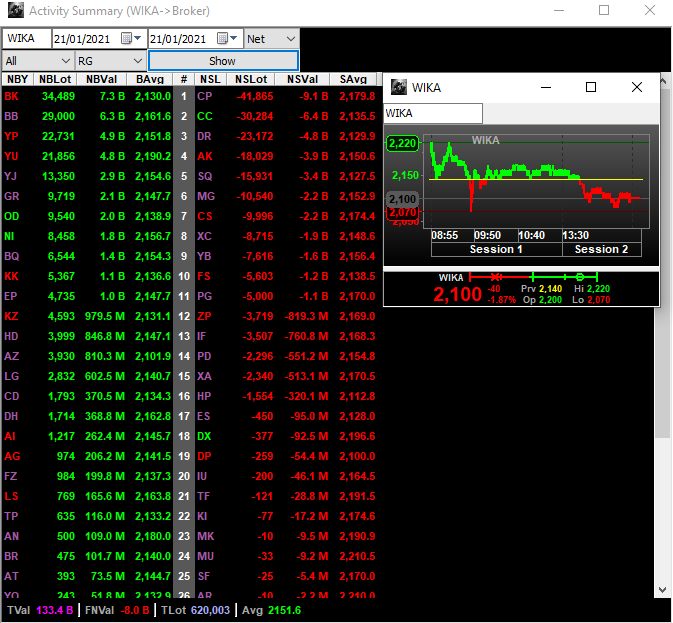Select seller broker CP

click(205, 96)
